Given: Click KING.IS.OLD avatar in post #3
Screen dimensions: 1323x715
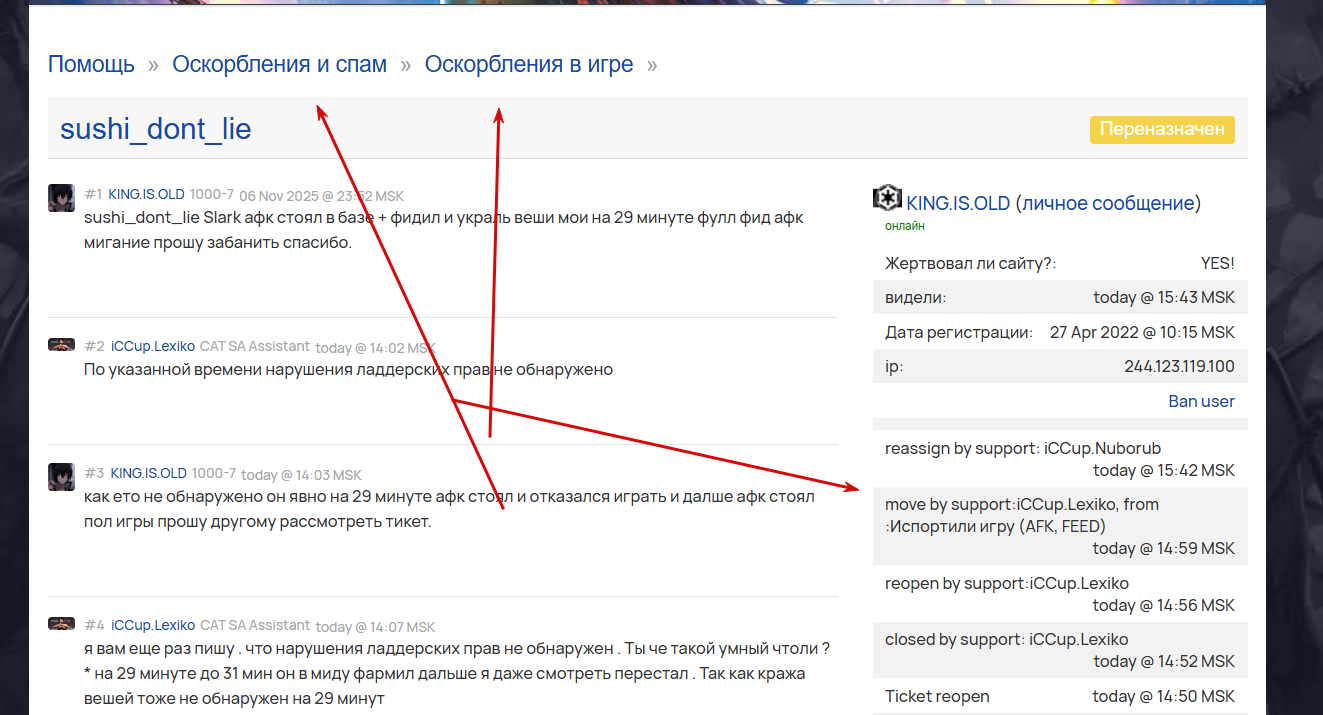Looking at the screenshot, I should point(61,476).
